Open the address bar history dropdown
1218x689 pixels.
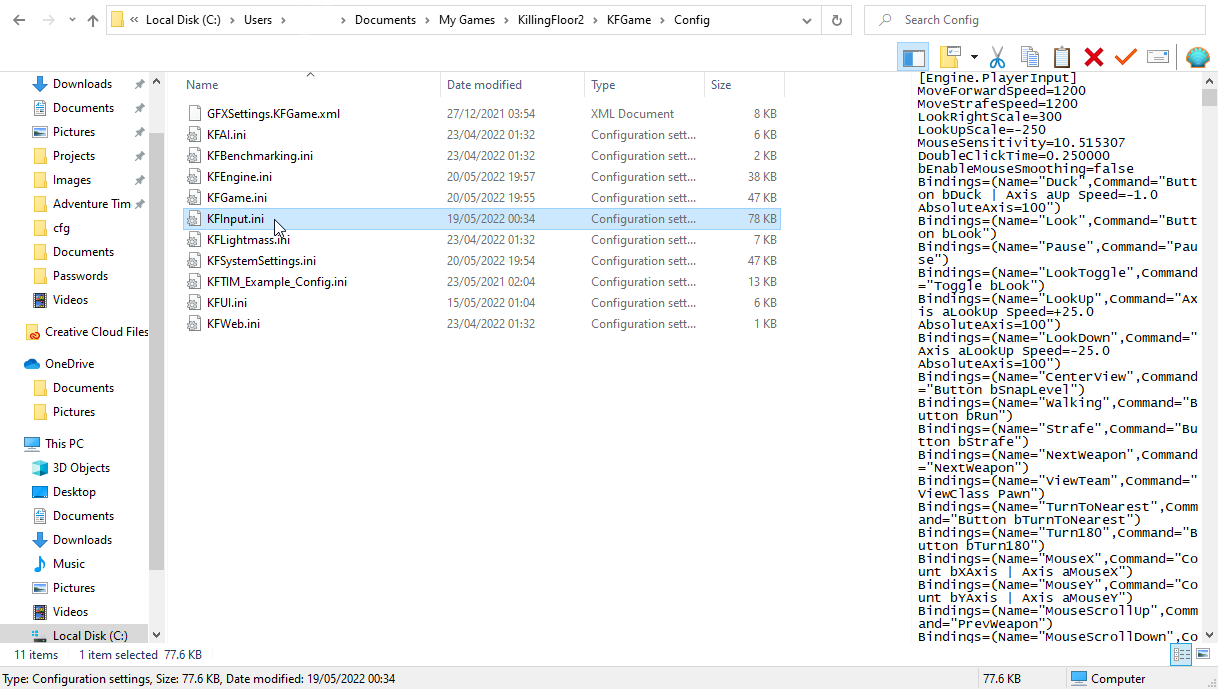click(808, 20)
